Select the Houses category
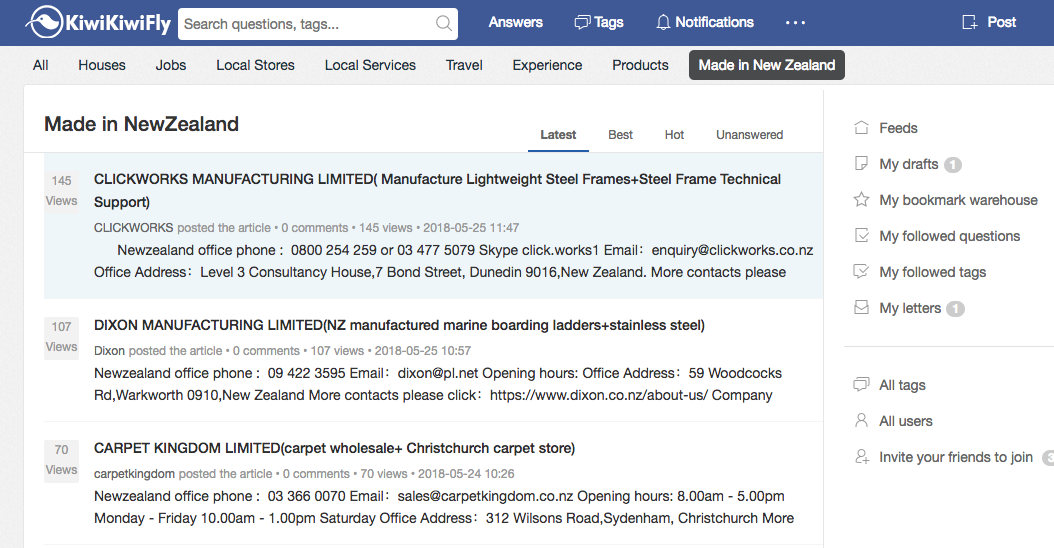Screen dimensions: 1054x548 click(x=102, y=65)
